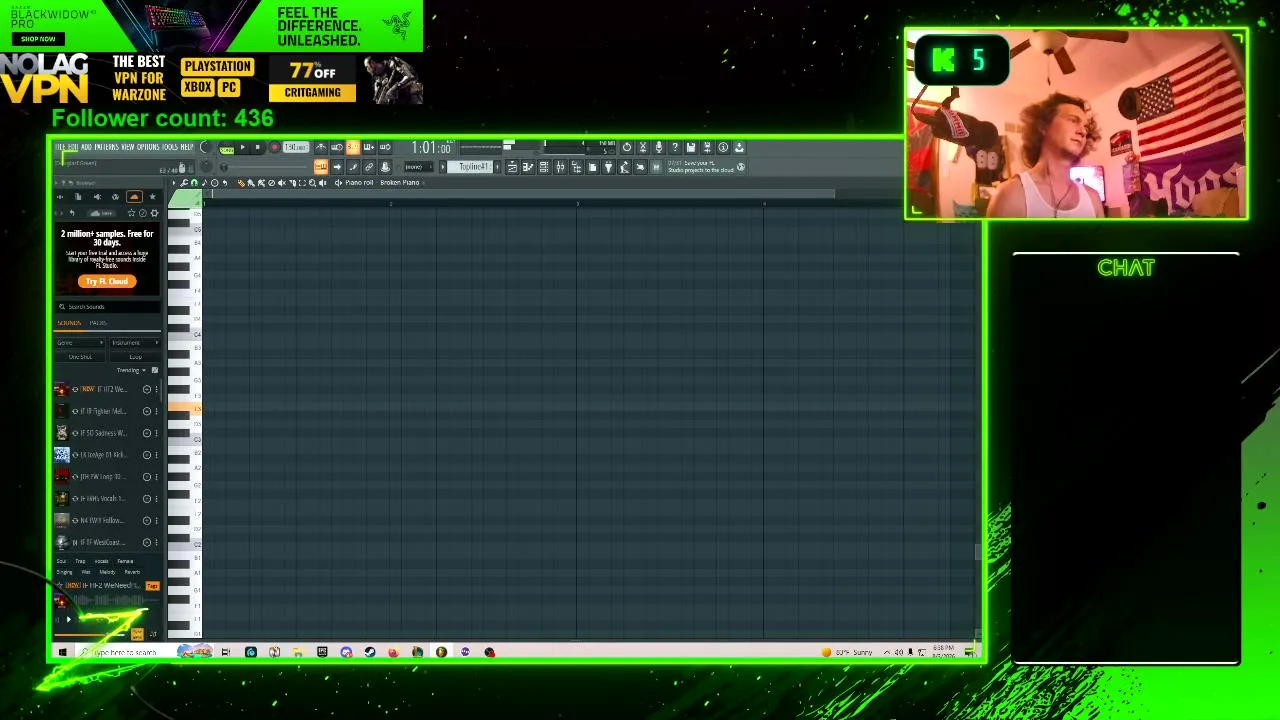Open more options for first sound row
1280x720 pixels.
pos(157,389)
